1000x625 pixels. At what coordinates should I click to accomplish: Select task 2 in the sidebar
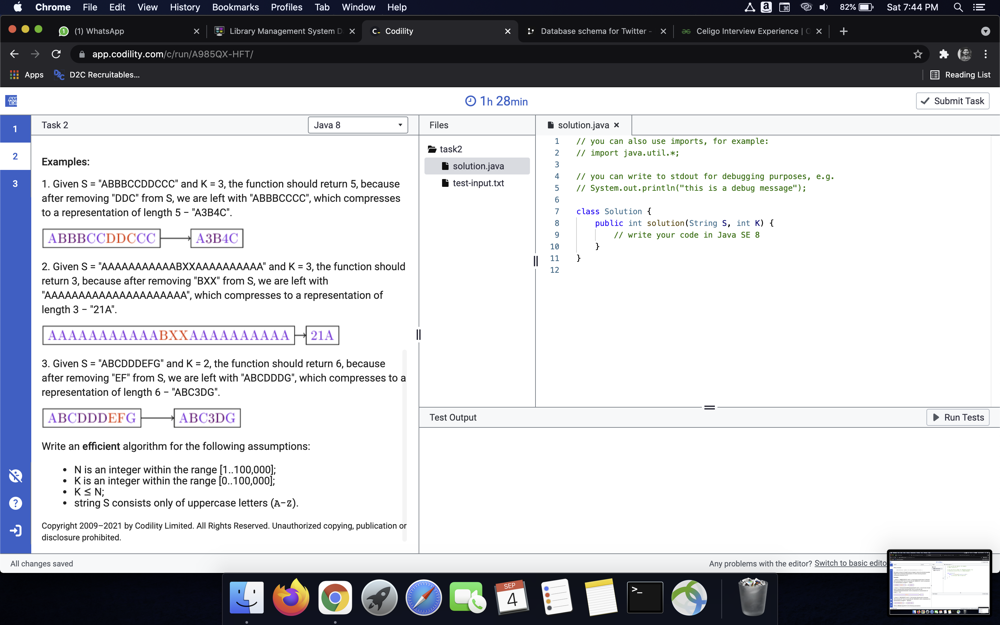click(x=15, y=156)
